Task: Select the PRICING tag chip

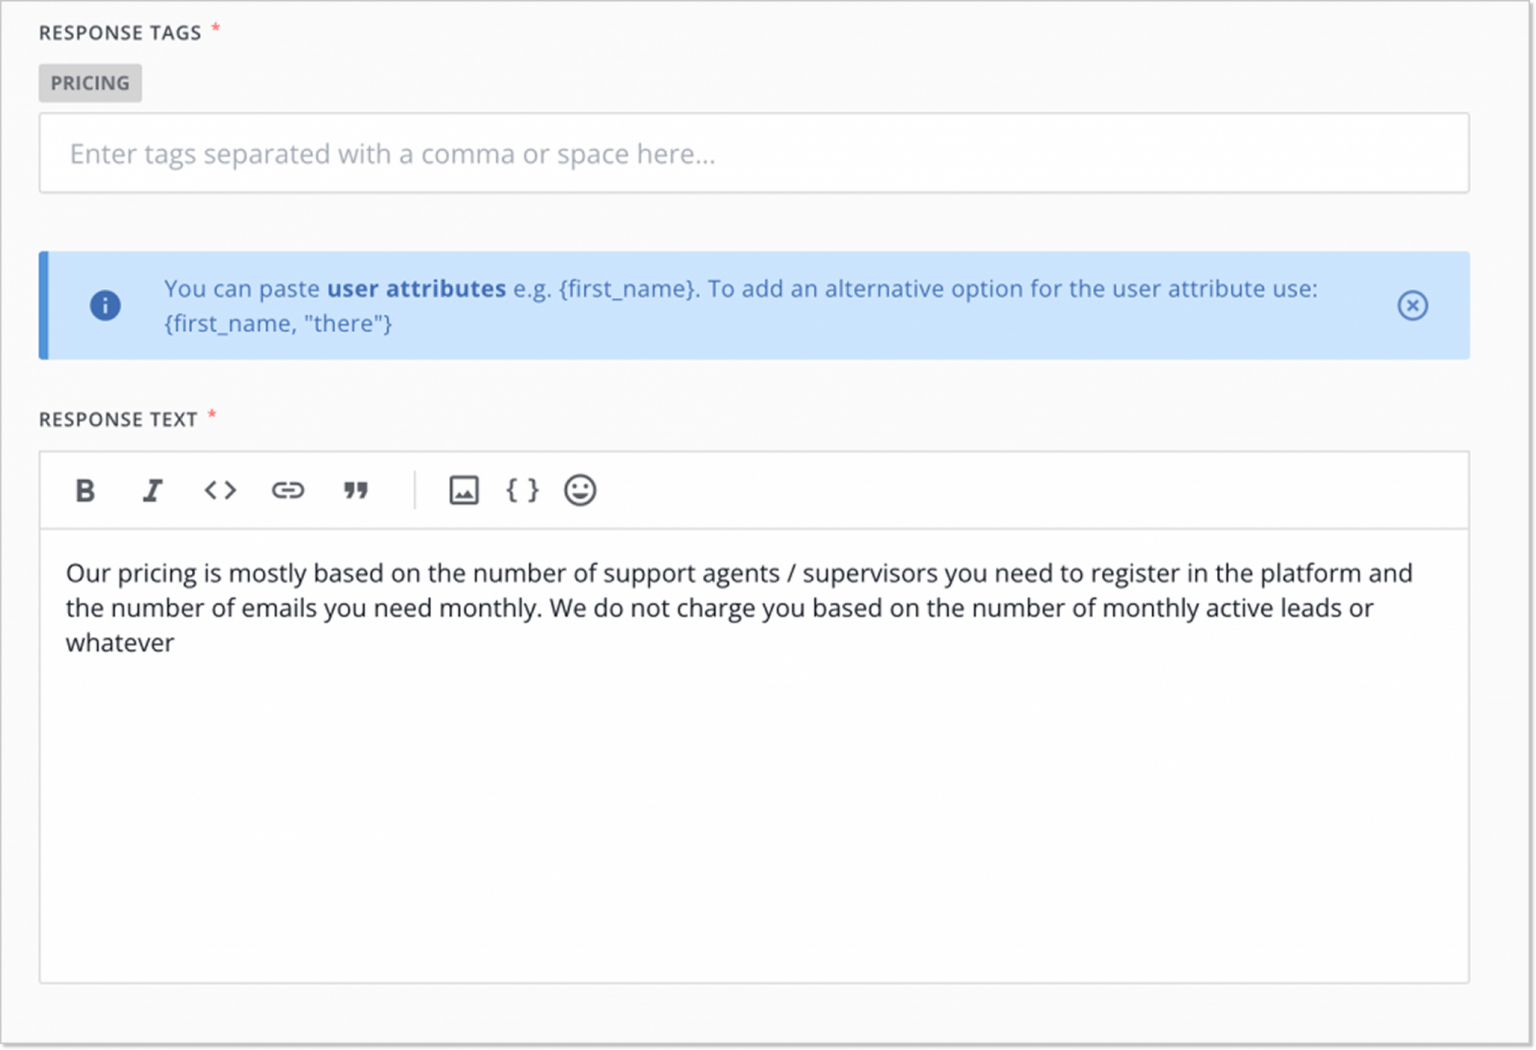Action: point(90,83)
